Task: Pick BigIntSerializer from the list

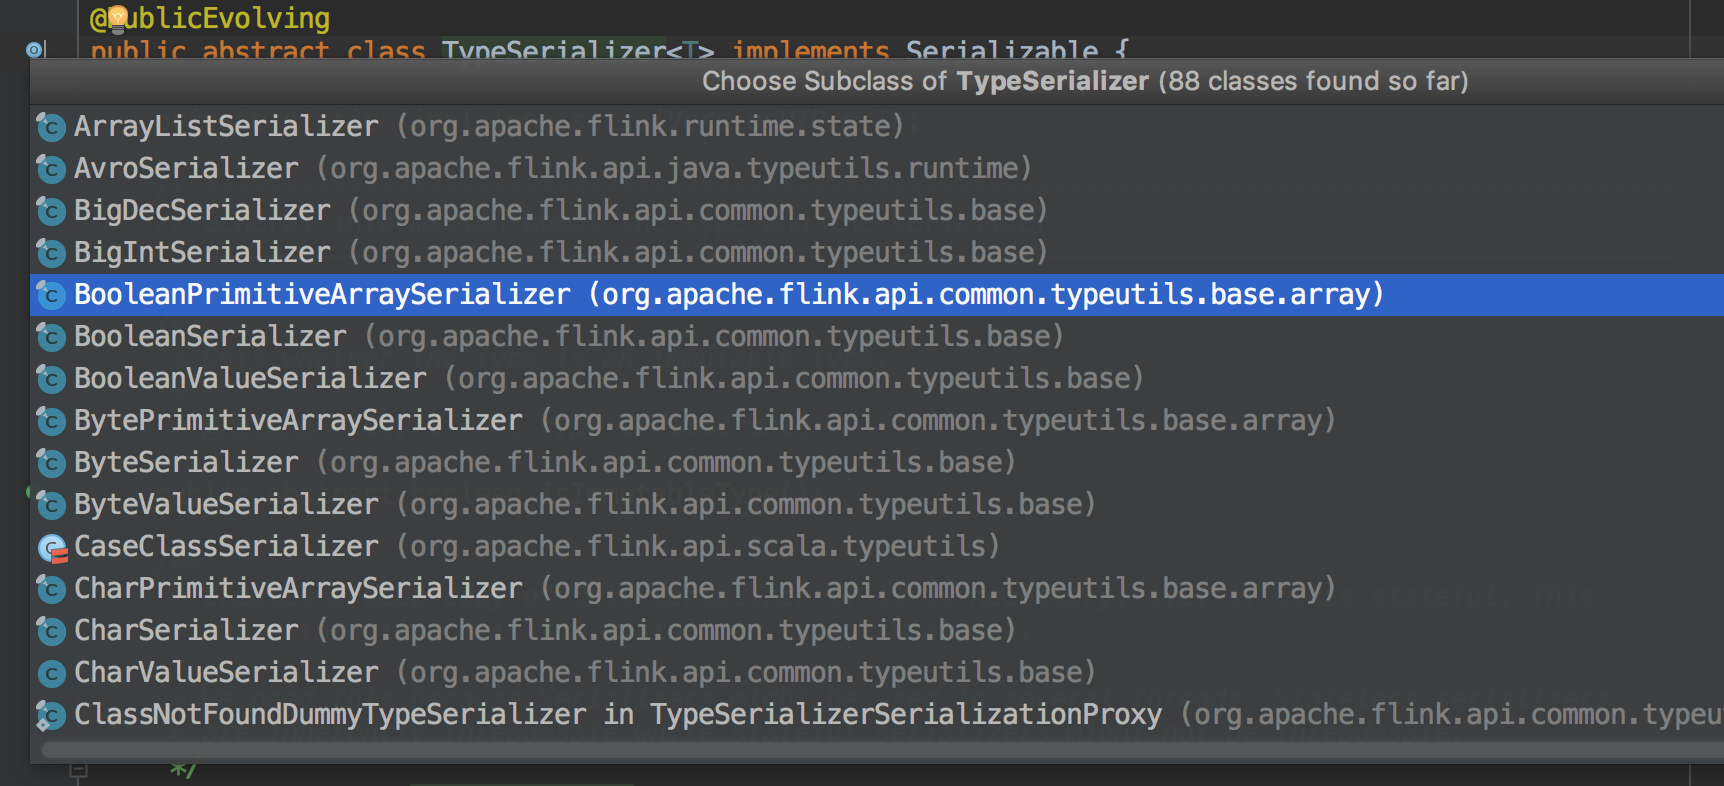Action: tap(877, 253)
